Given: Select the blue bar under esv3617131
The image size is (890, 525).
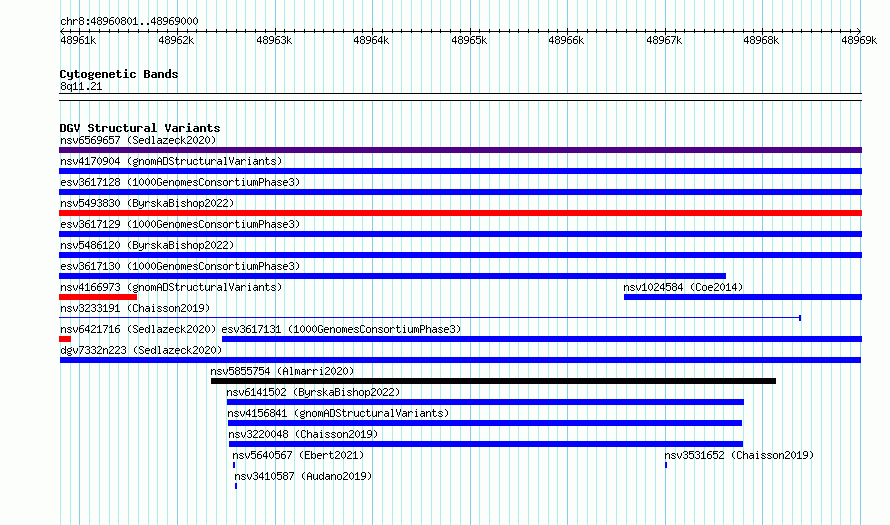Looking at the screenshot, I should point(542,339).
